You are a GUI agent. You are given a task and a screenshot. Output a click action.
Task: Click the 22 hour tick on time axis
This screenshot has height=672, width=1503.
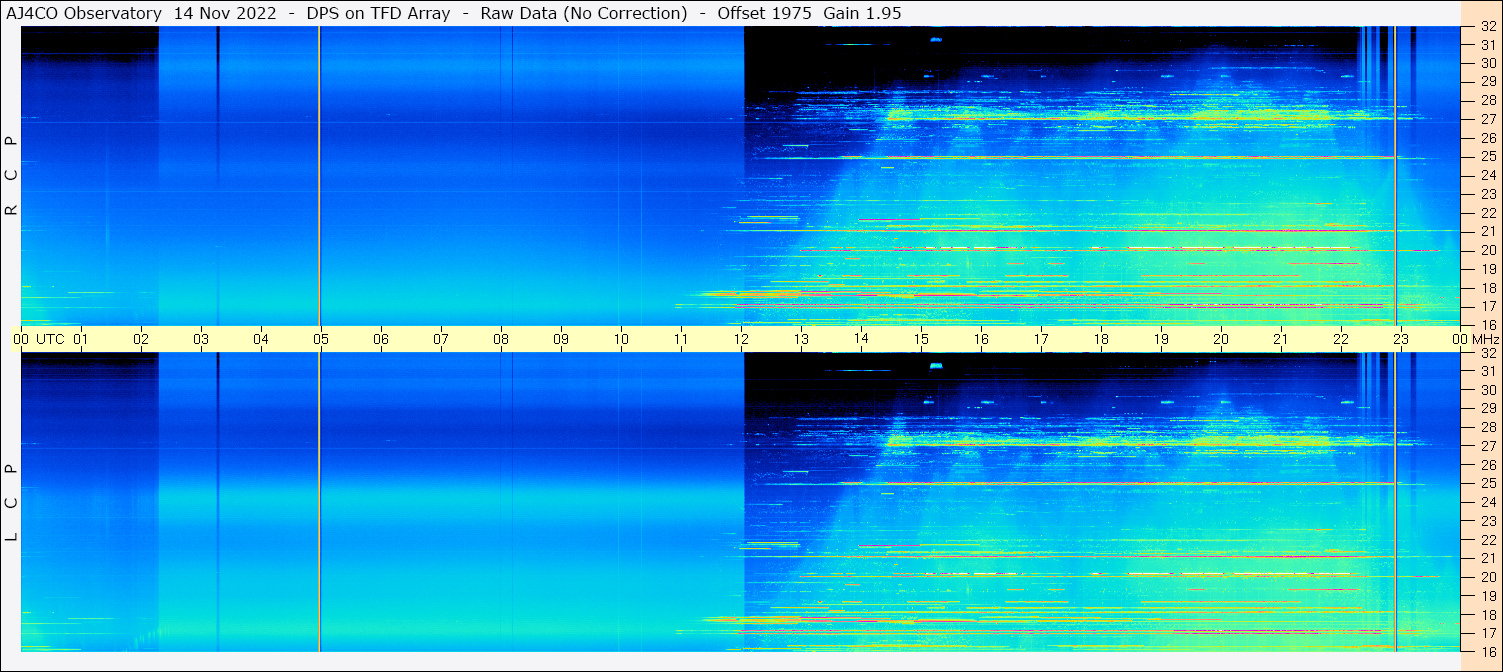[x=1341, y=339]
